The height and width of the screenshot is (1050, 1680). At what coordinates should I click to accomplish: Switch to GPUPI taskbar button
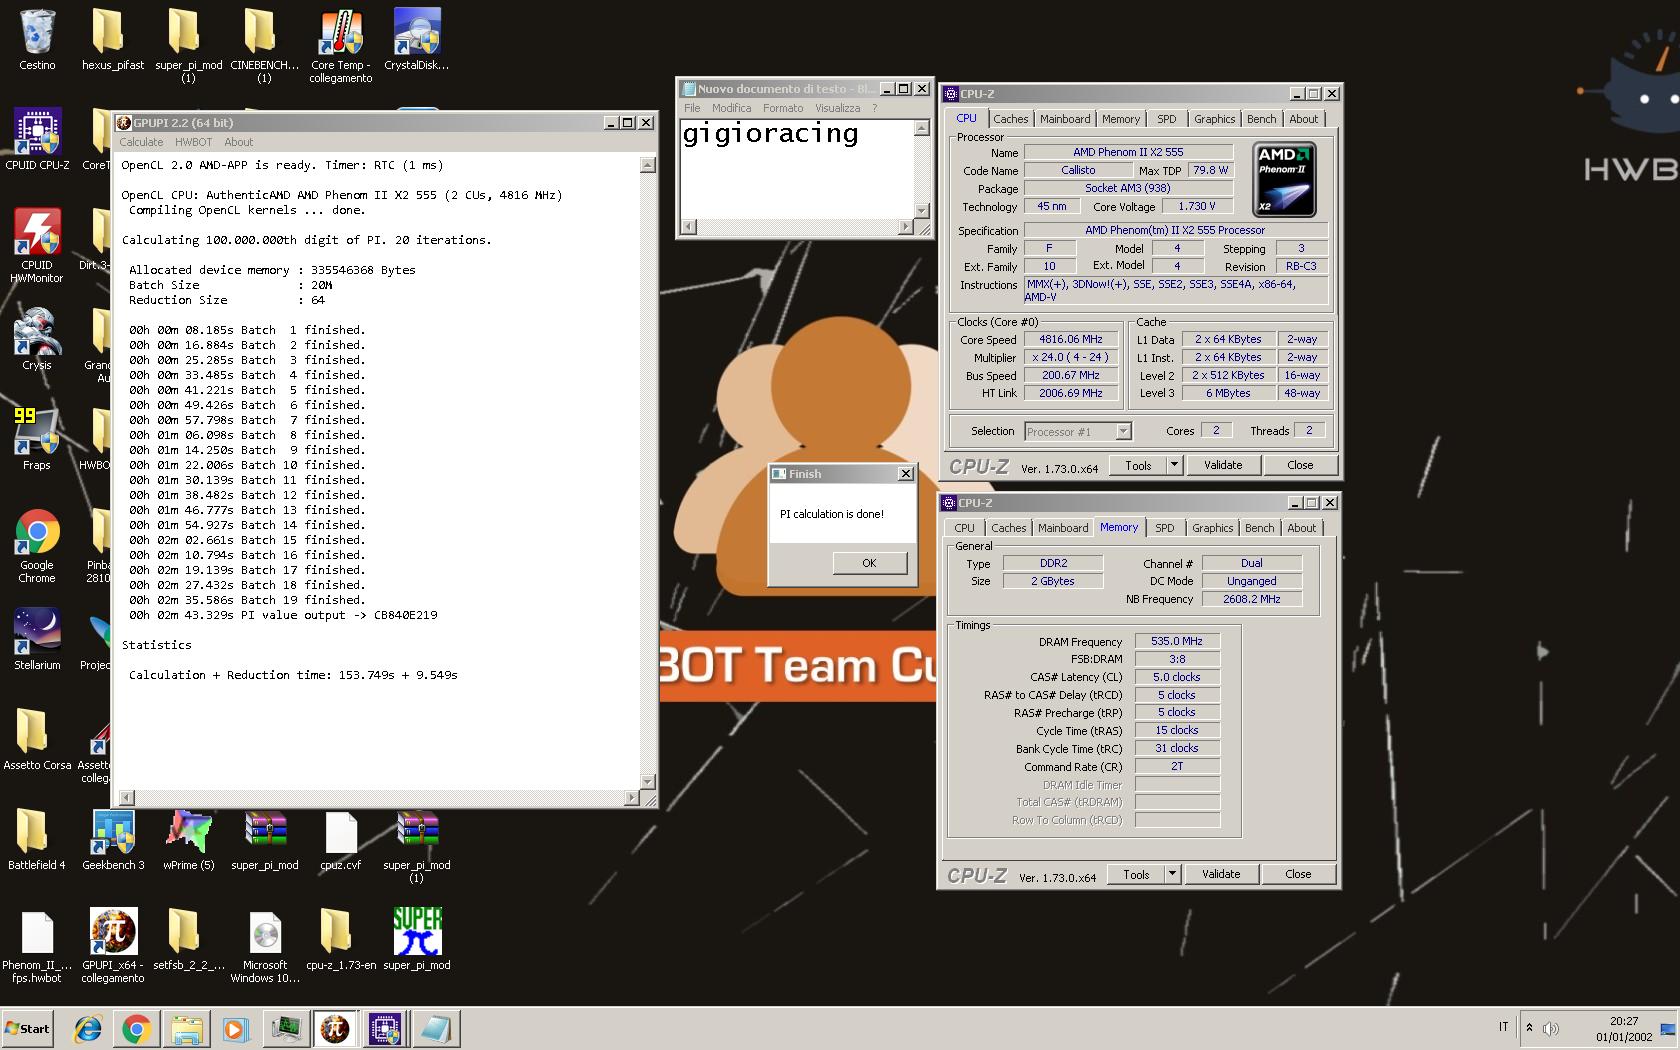(x=335, y=1028)
